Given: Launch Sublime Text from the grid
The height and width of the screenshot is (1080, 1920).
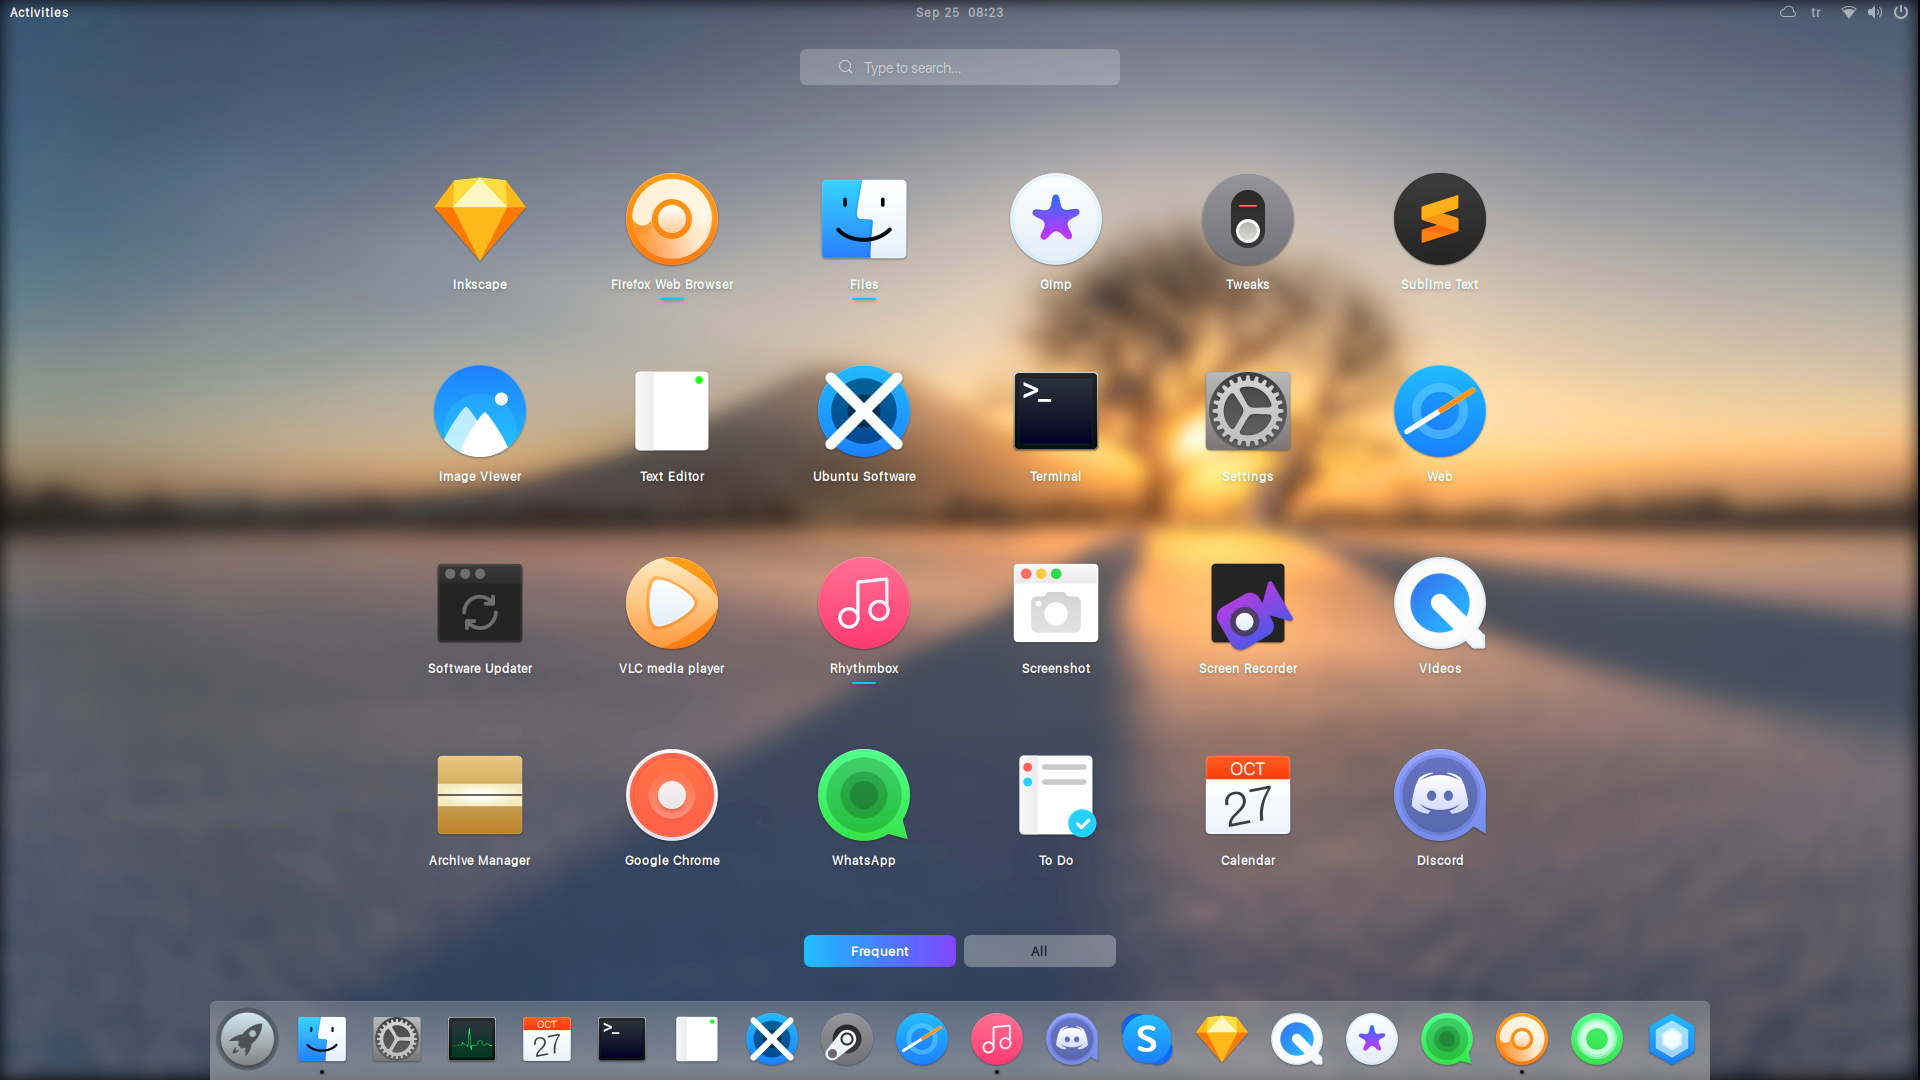Looking at the screenshot, I should [1440, 219].
